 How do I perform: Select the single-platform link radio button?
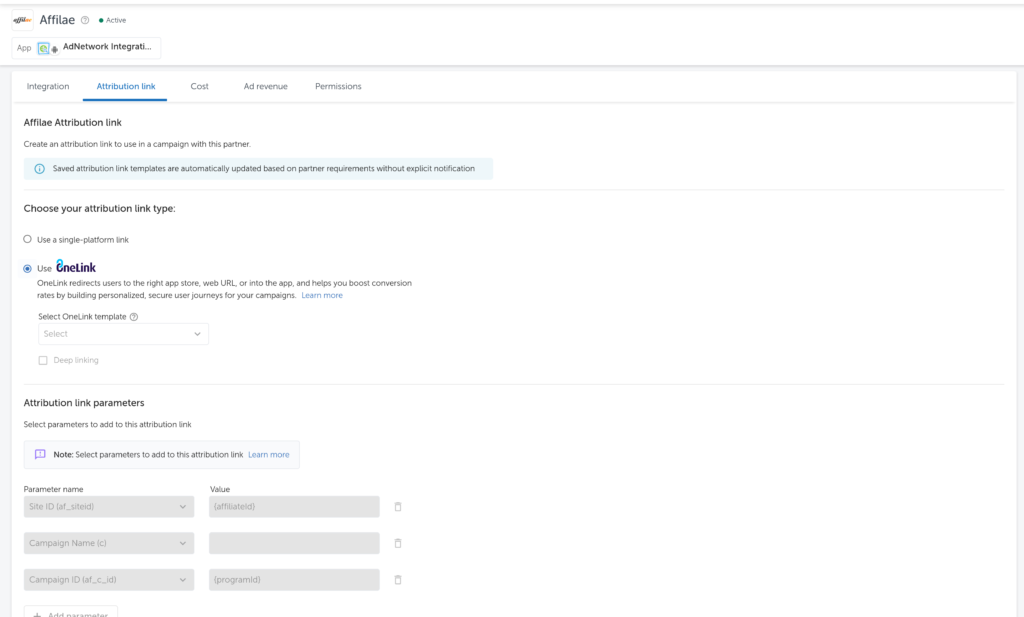click(x=28, y=239)
